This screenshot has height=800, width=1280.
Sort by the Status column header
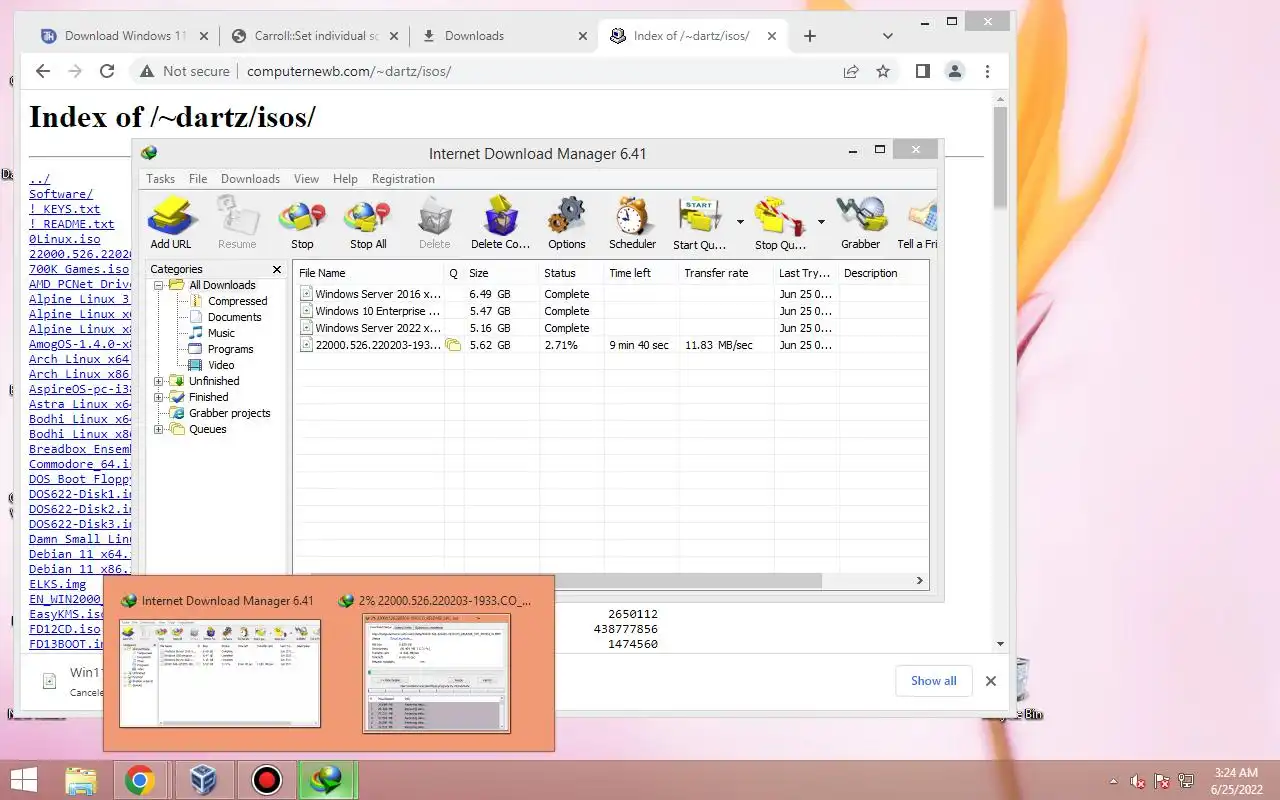point(571,273)
